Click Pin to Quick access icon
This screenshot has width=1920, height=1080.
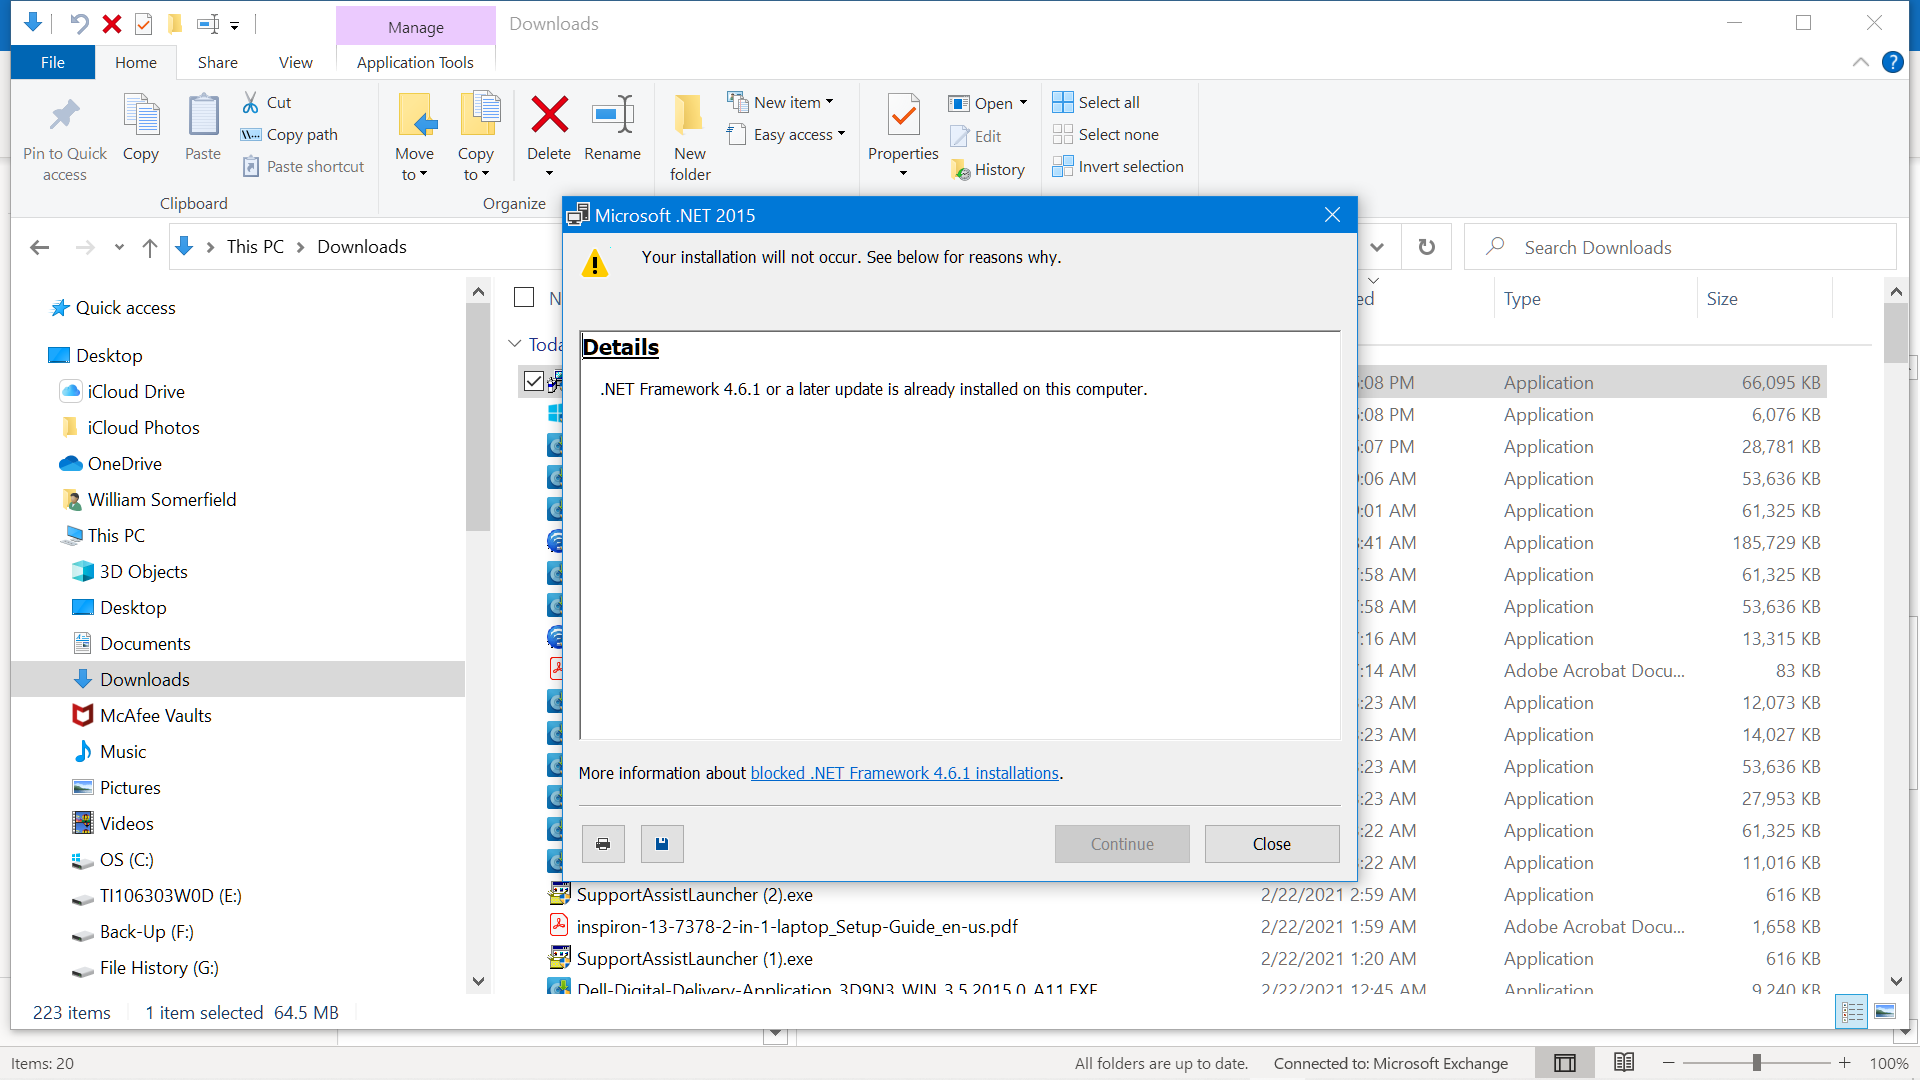click(64, 116)
